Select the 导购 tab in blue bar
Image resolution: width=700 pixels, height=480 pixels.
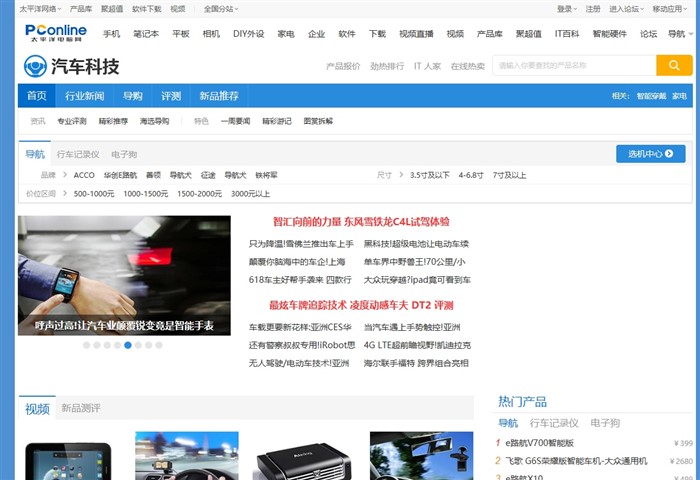point(133,96)
